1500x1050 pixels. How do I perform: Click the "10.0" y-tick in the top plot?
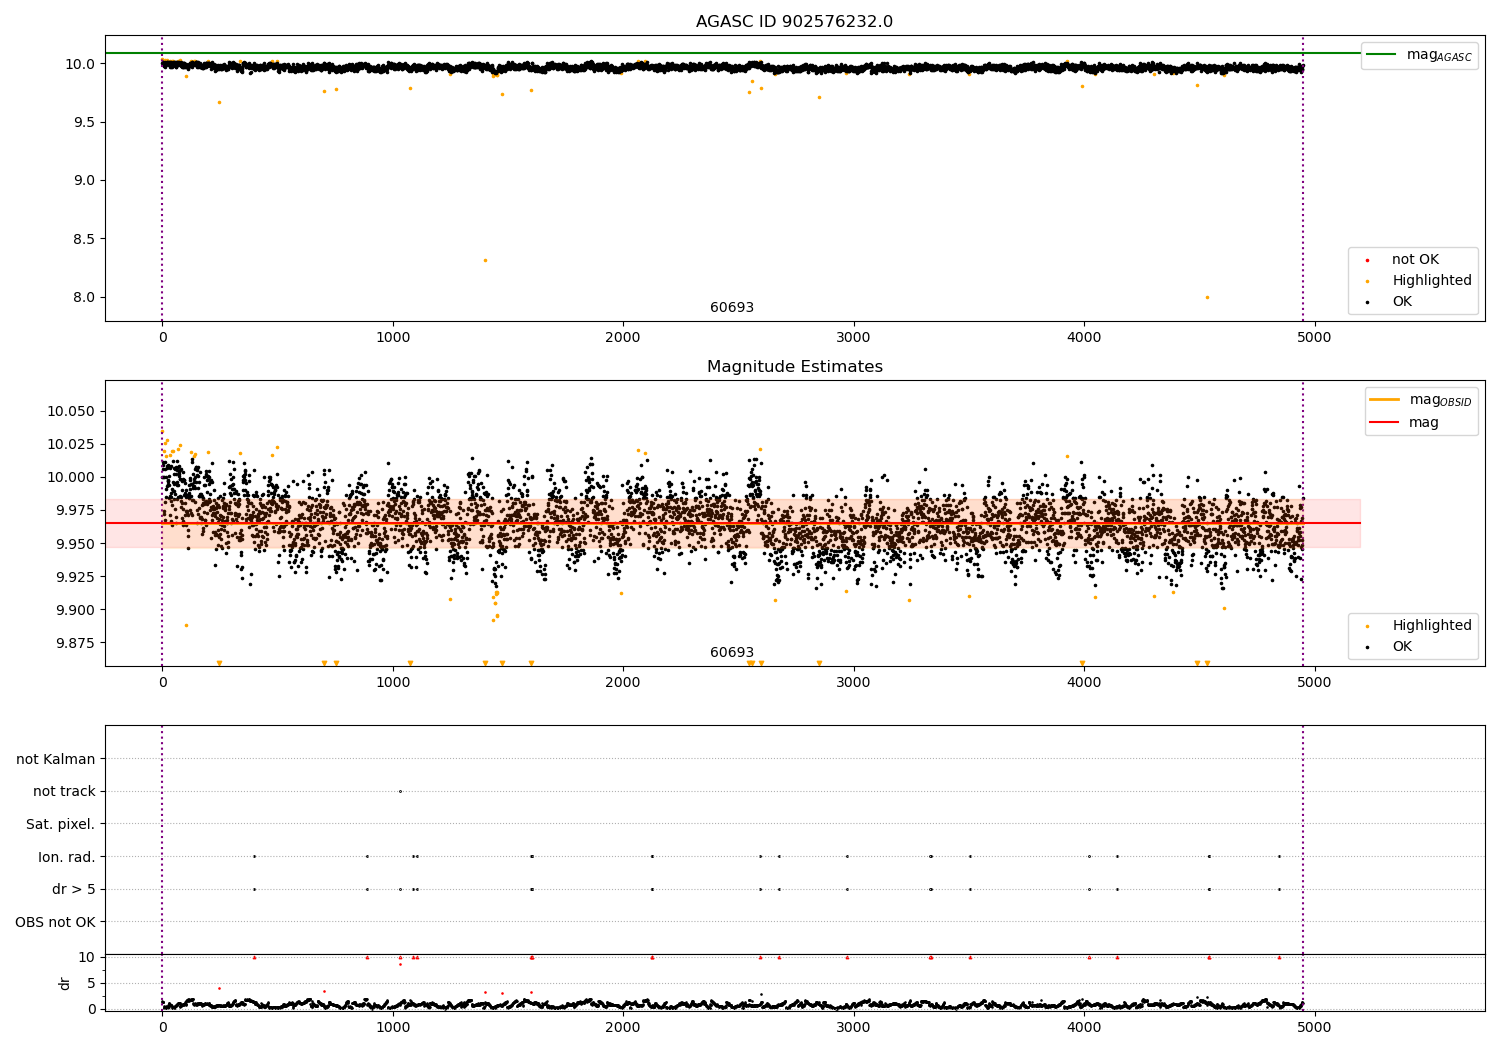[81, 64]
